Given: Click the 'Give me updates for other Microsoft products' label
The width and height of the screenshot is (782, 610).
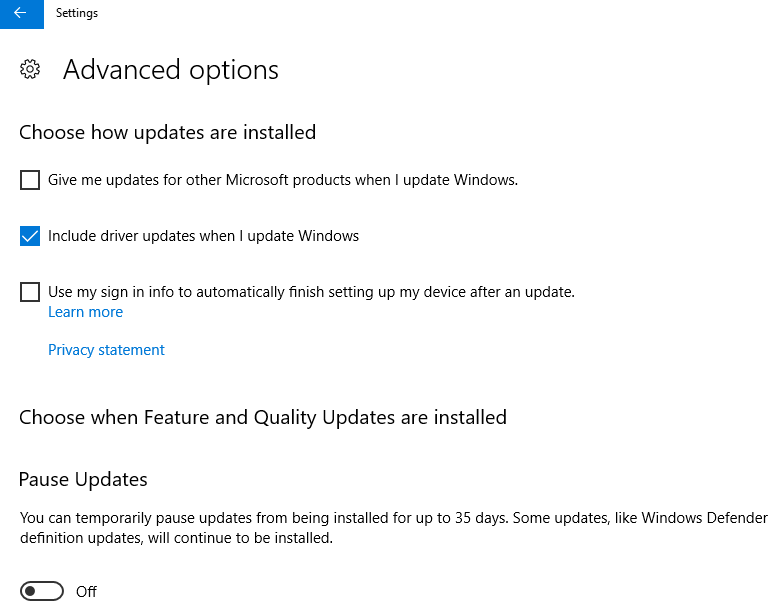Looking at the screenshot, I should tap(283, 180).
